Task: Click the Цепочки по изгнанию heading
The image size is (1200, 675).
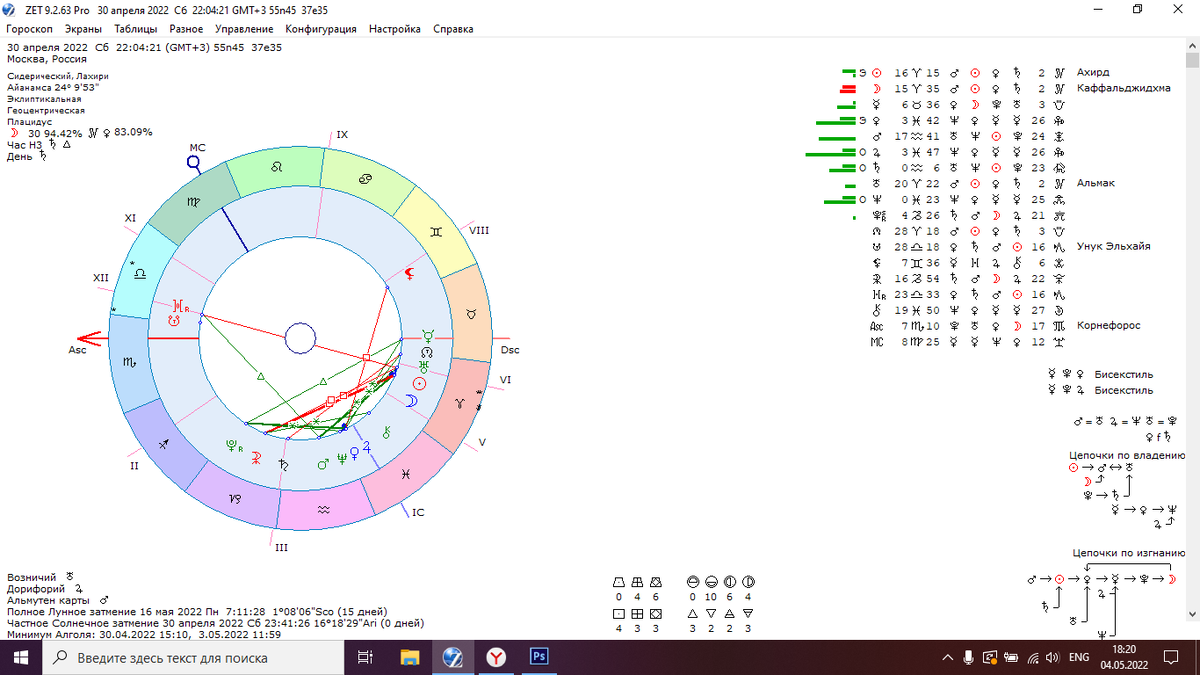Action: point(1128,552)
